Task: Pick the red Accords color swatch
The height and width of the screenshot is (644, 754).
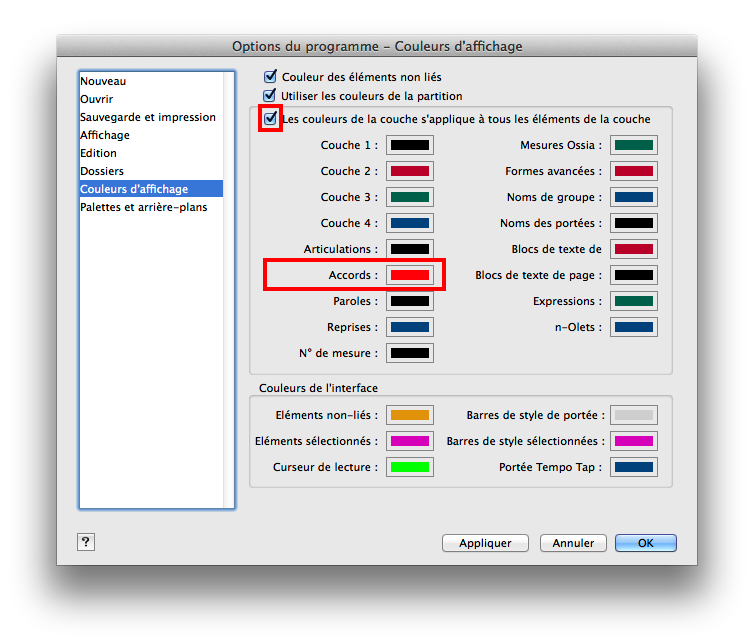Action: pyautogui.click(x=410, y=275)
